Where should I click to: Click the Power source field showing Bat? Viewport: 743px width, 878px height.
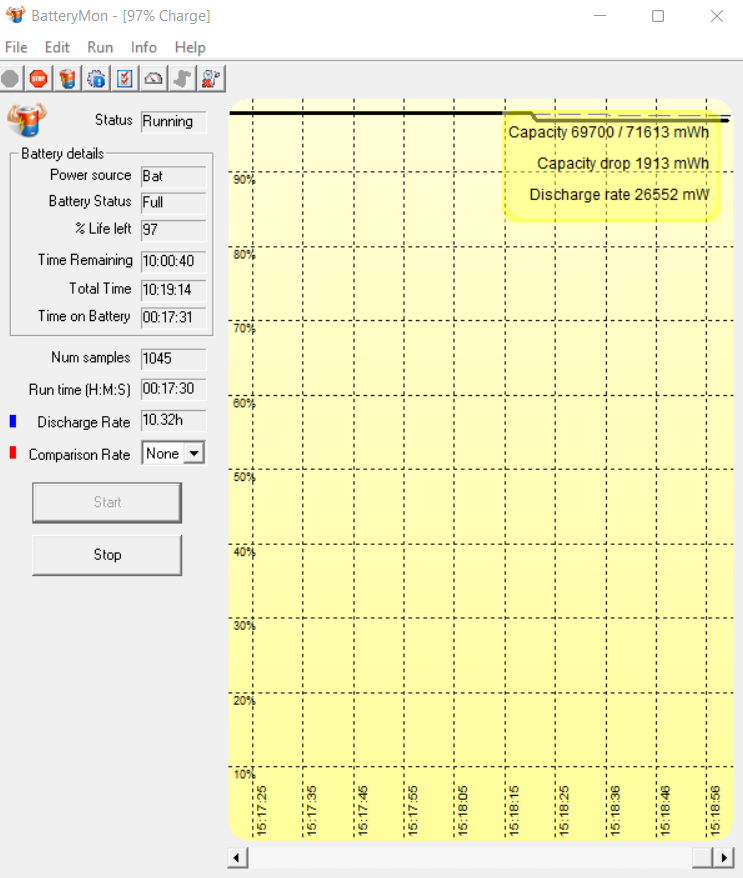(x=173, y=176)
